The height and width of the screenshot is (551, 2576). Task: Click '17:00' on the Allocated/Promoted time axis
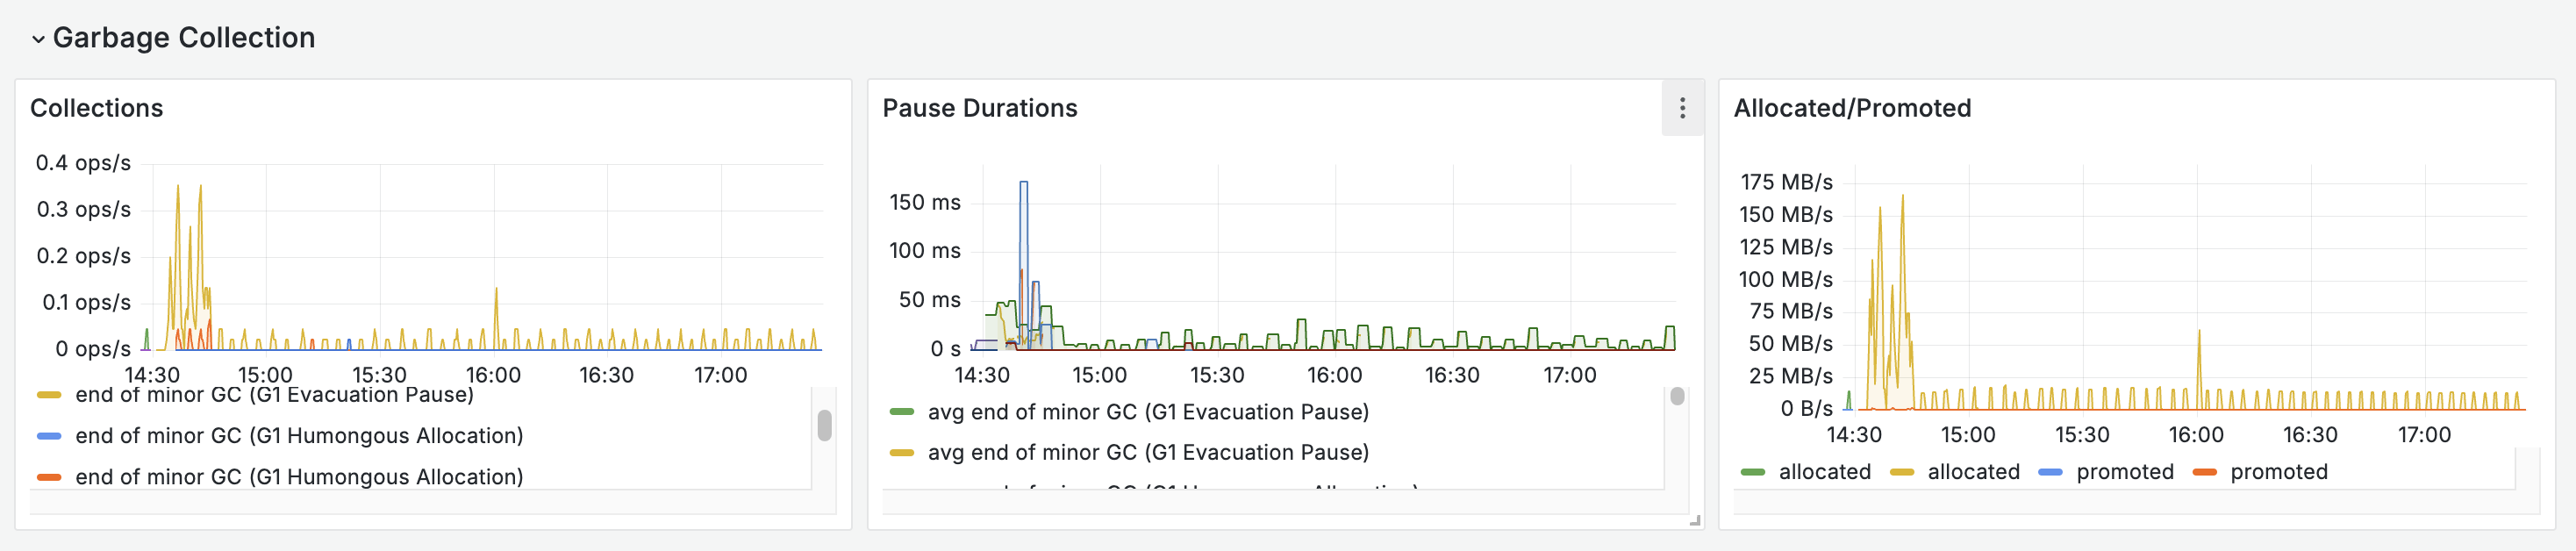tap(2424, 435)
